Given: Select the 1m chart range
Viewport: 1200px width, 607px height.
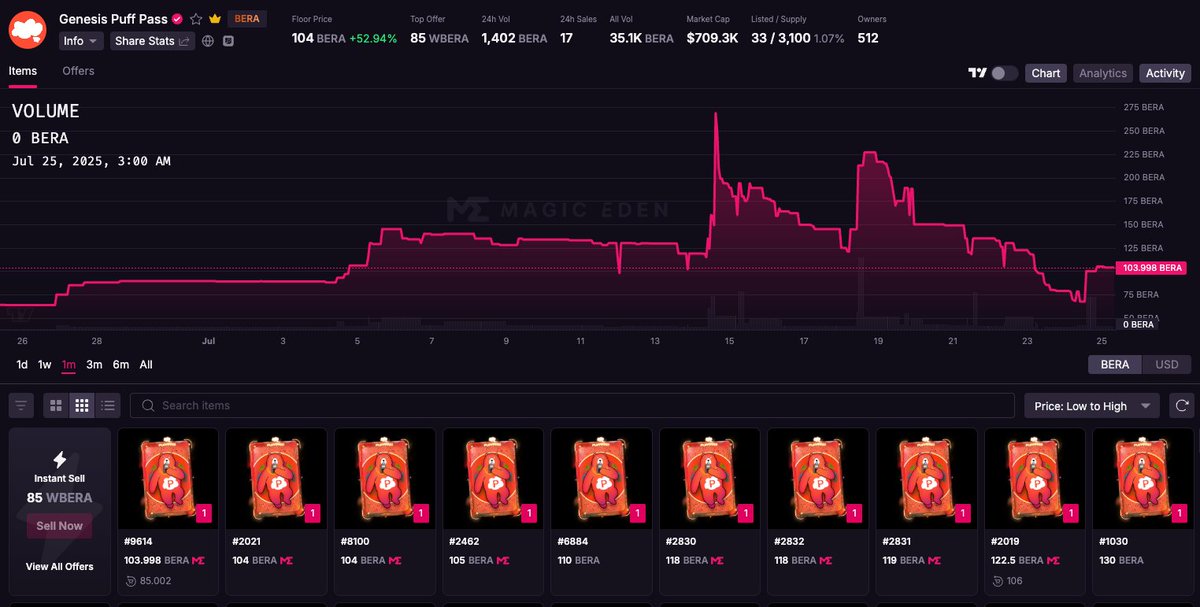Looking at the screenshot, I should (69, 365).
